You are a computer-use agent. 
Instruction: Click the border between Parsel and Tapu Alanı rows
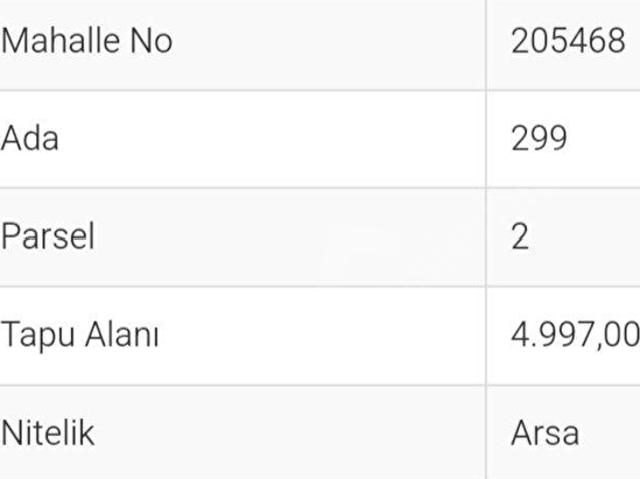(x=240, y=286)
